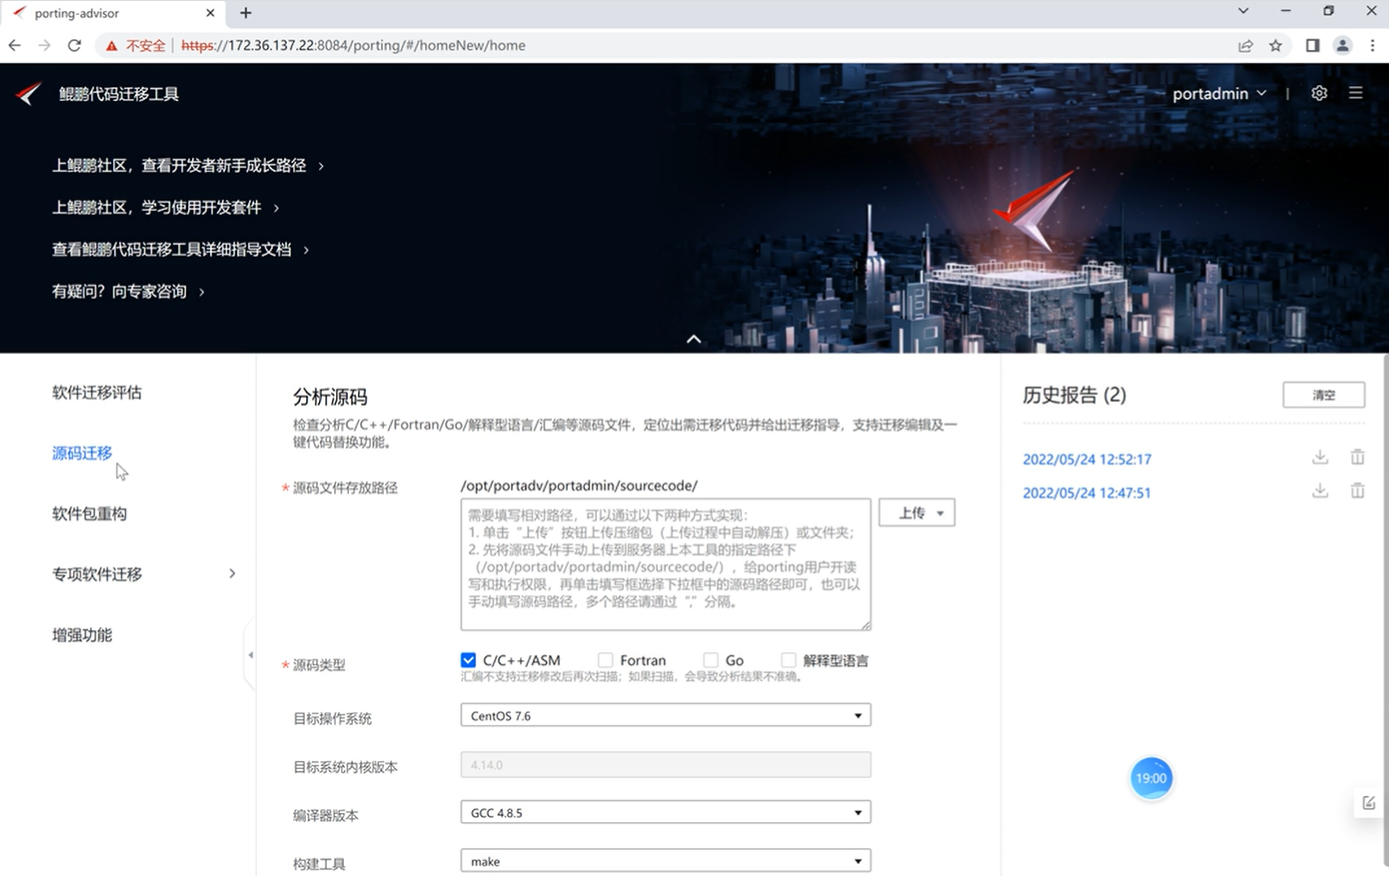The width and height of the screenshot is (1389, 876).
Task: Share this page from the address bar
Action: 1246,45
